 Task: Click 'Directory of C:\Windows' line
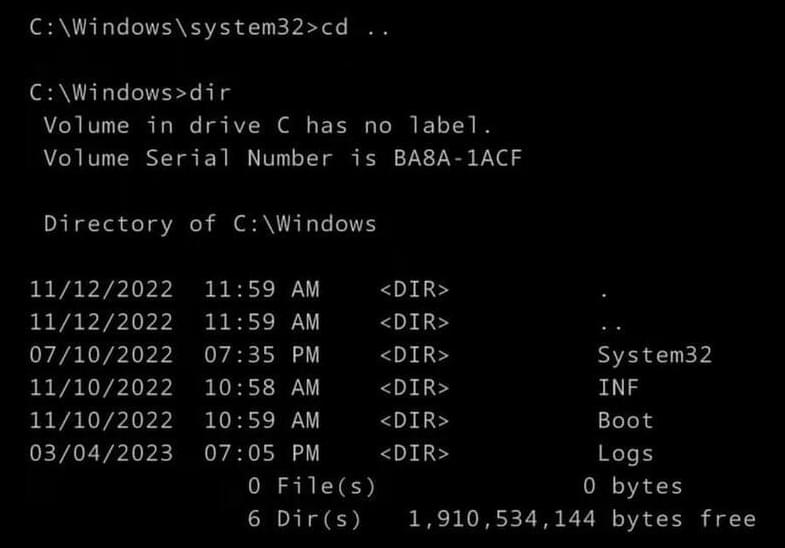[210, 223]
